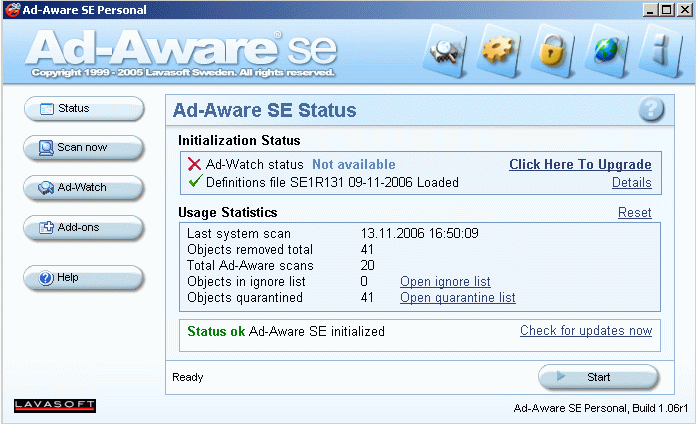Click the 'Ad-Aware SE Personal, Build 1.06r1' text

601,408
